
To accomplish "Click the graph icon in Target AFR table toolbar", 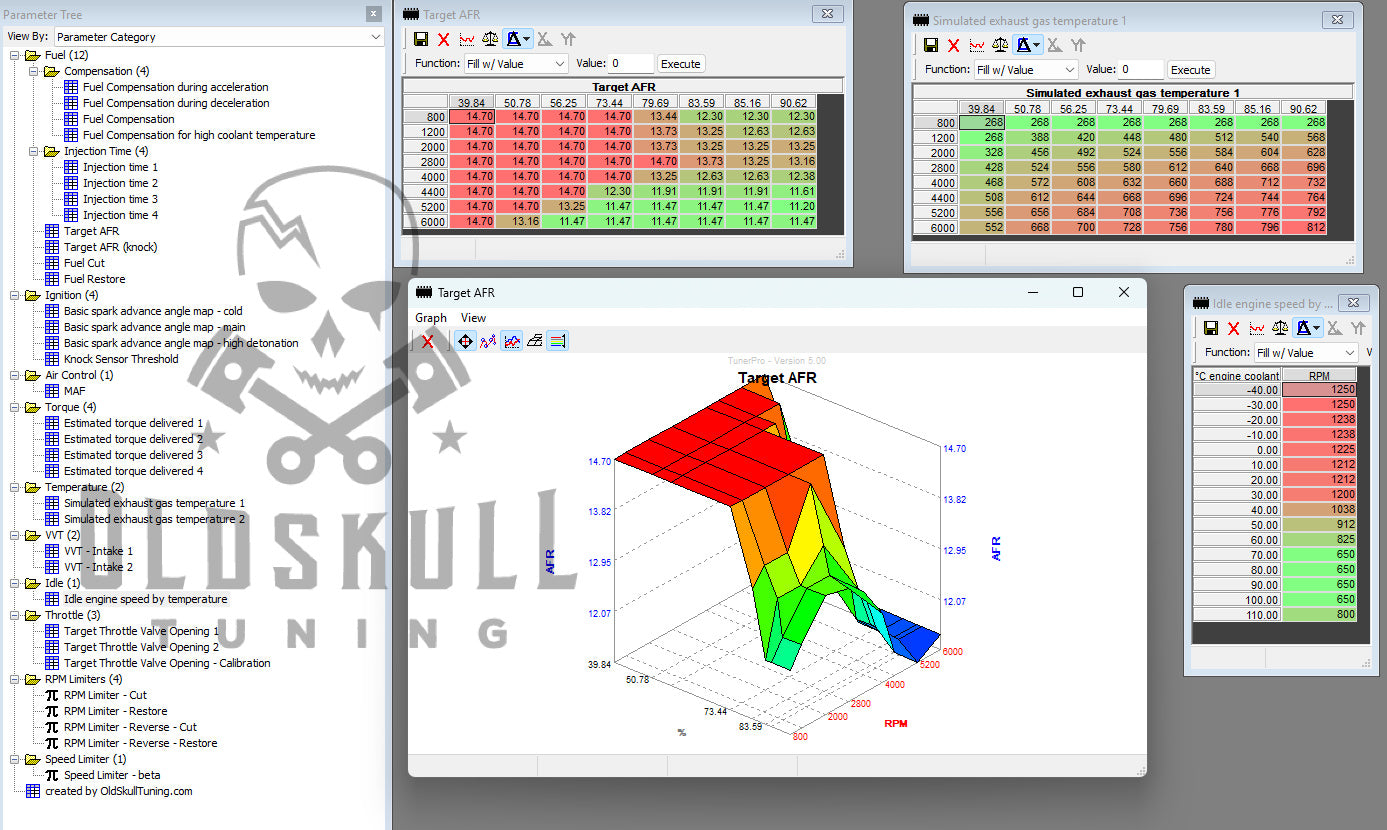I will [x=467, y=39].
